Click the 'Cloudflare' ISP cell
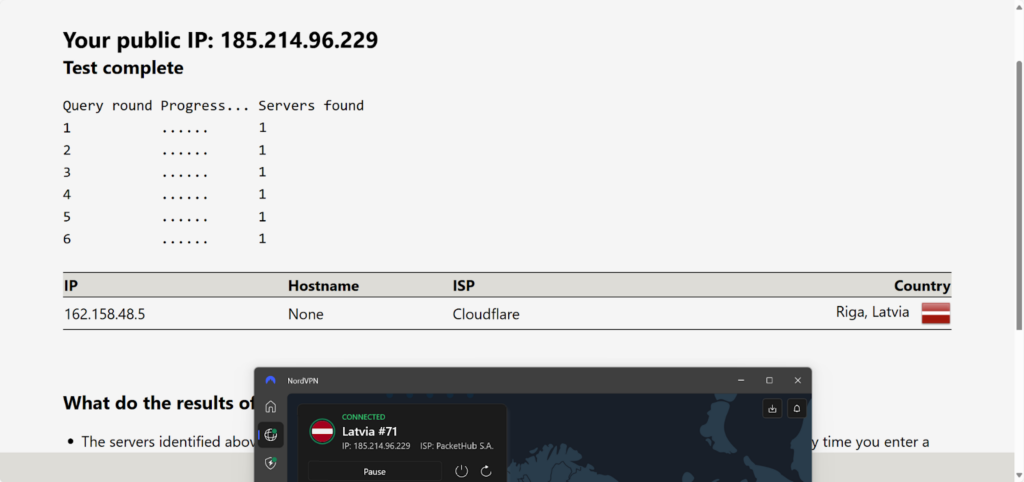The height and width of the screenshot is (482, 1024). pyautogui.click(x=486, y=314)
